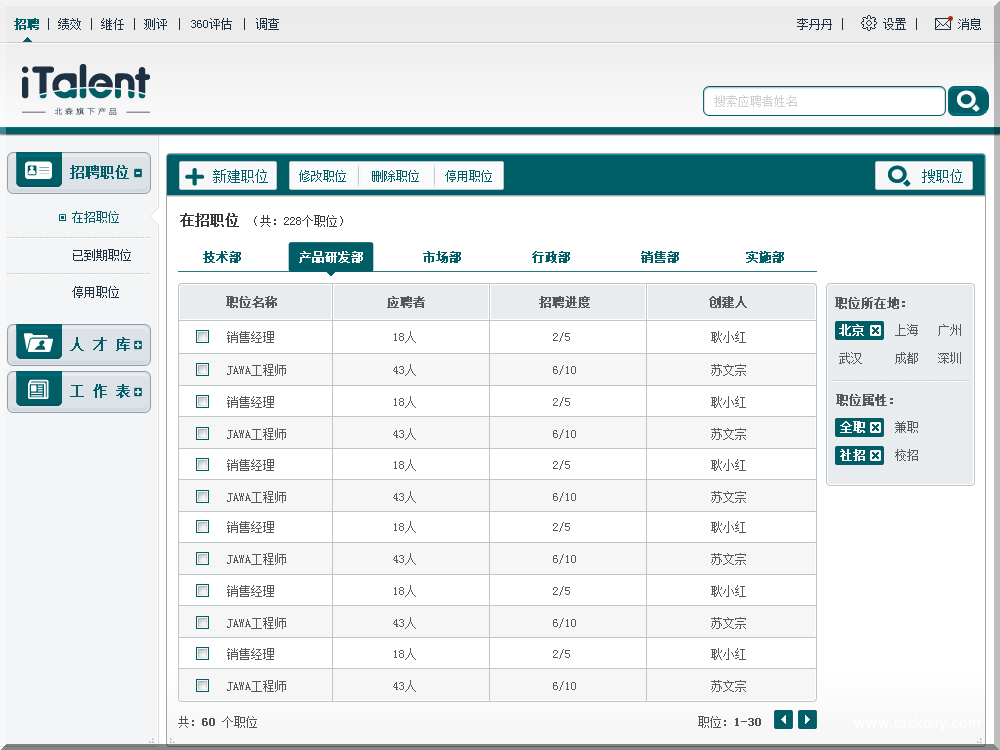Check the first JAWA工程师 row checkbox
1000x750 pixels.
pos(203,369)
